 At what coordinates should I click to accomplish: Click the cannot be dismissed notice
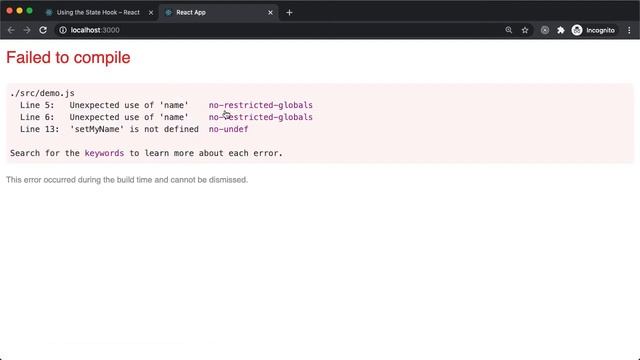127,180
